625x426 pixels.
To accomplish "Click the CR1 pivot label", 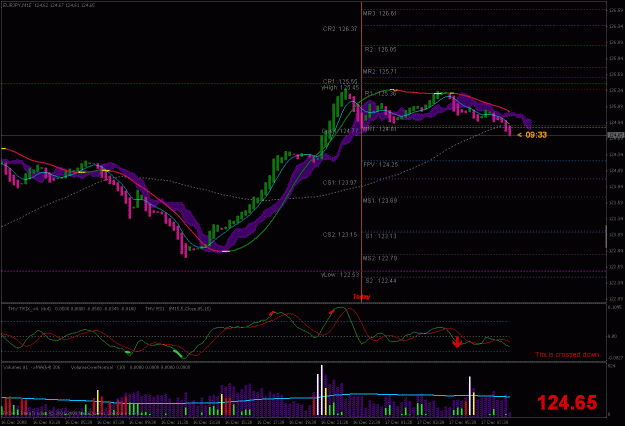I will click(340, 82).
